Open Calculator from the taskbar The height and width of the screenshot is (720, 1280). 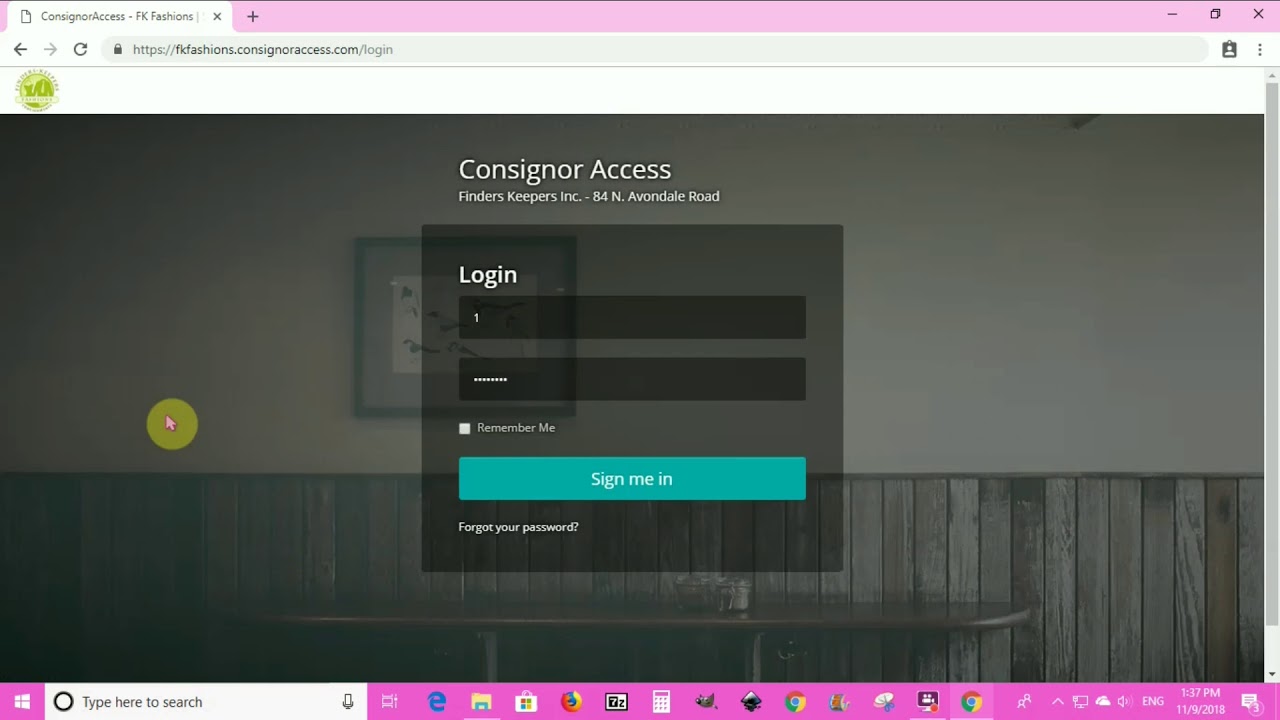click(x=661, y=702)
